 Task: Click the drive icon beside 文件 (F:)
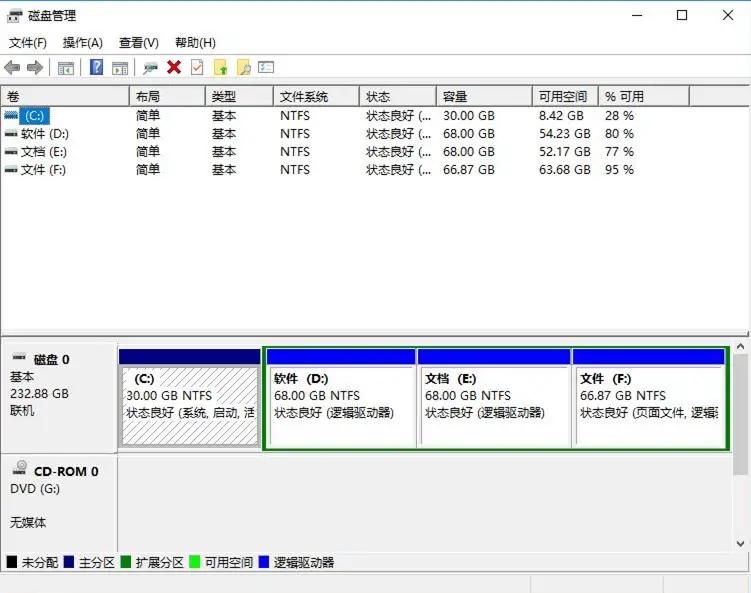(x=11, y=170)
